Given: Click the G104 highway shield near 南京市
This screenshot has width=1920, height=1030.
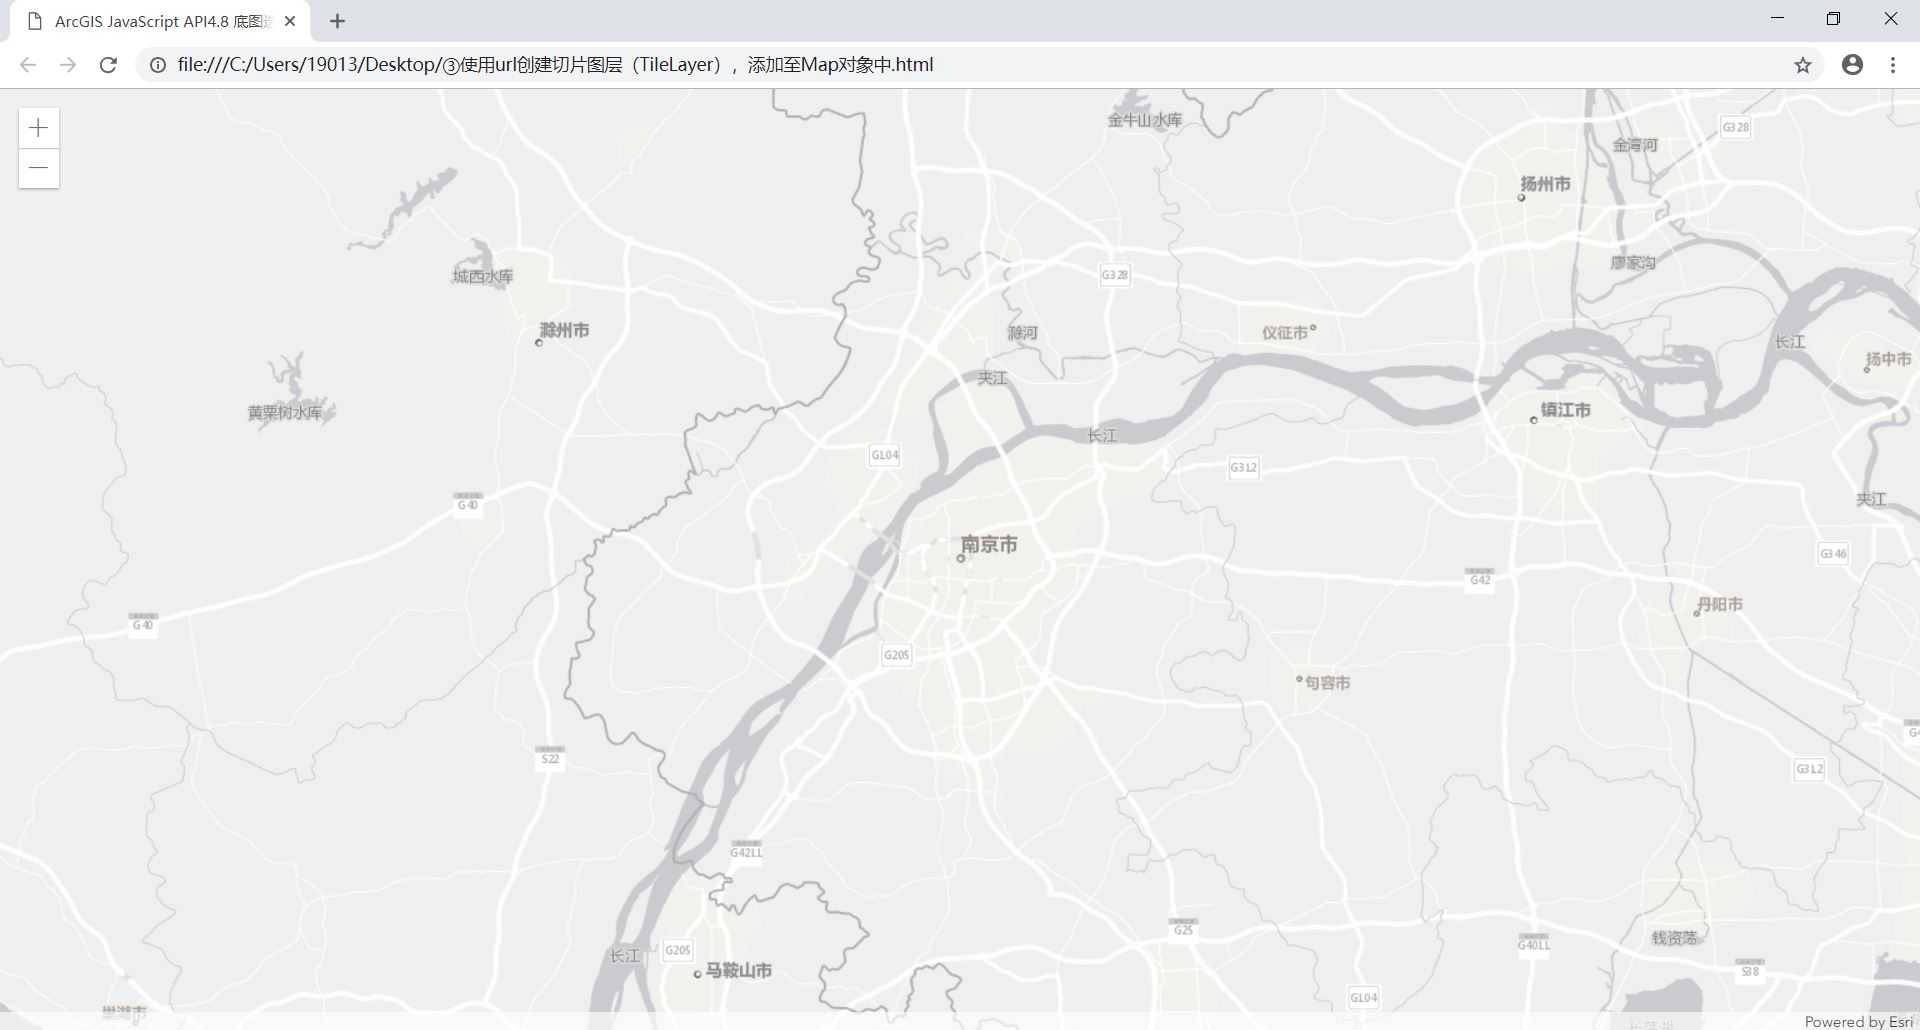Looking at the screenshot, I should tap(885, 455).
